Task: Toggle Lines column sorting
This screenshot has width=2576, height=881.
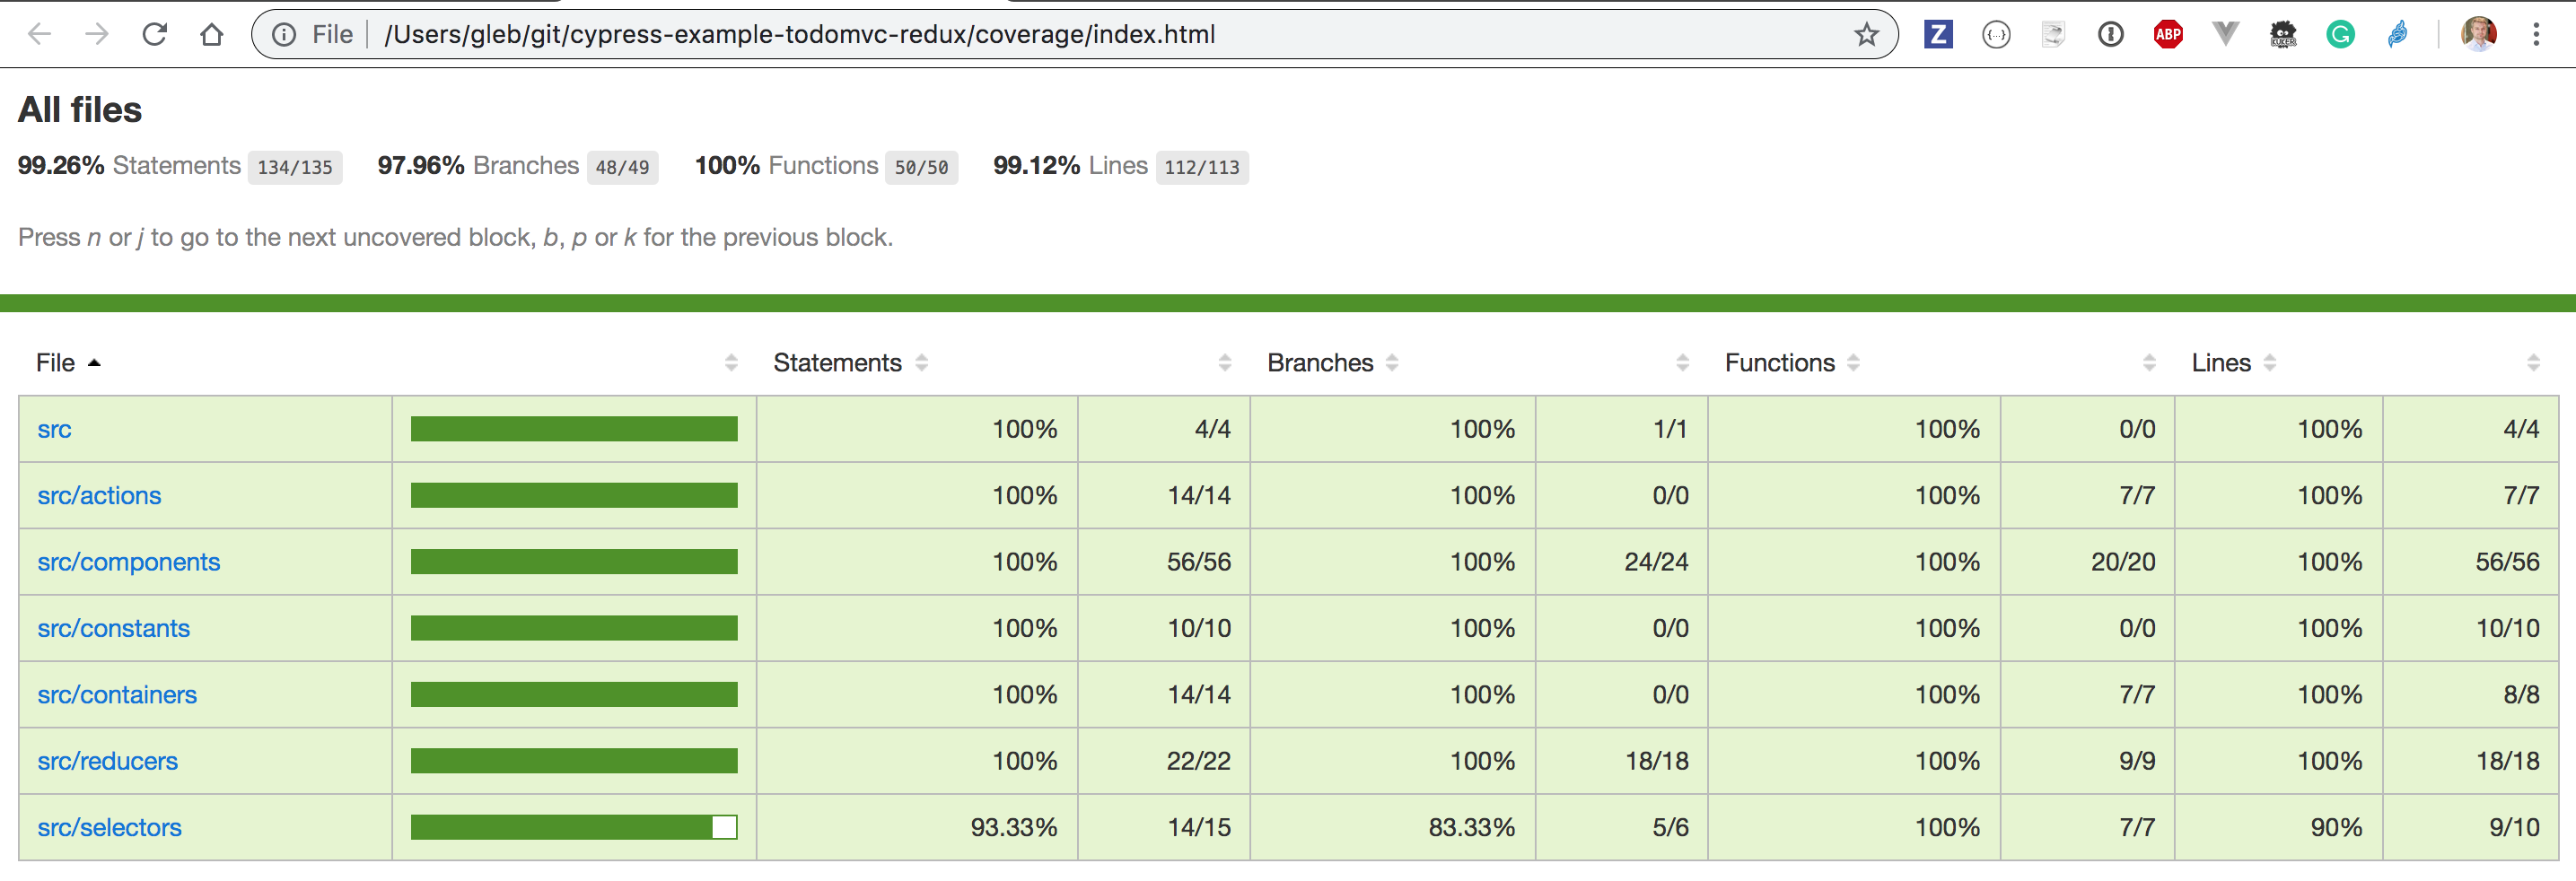Action: pos(2268,362)
